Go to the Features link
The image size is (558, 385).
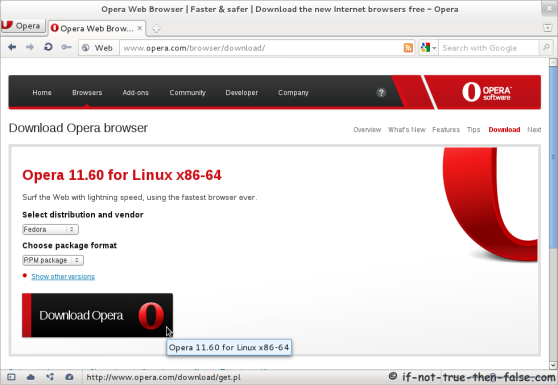pos(446,130)
